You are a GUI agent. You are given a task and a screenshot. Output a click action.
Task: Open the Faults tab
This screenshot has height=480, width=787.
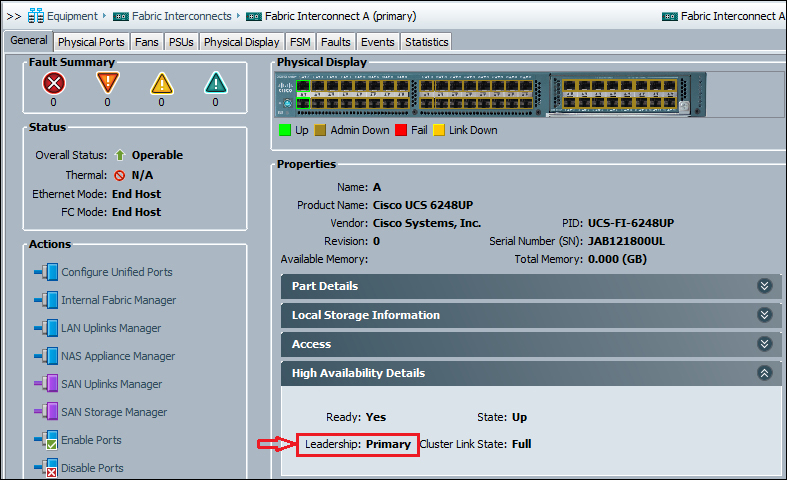tap(336, 42)
